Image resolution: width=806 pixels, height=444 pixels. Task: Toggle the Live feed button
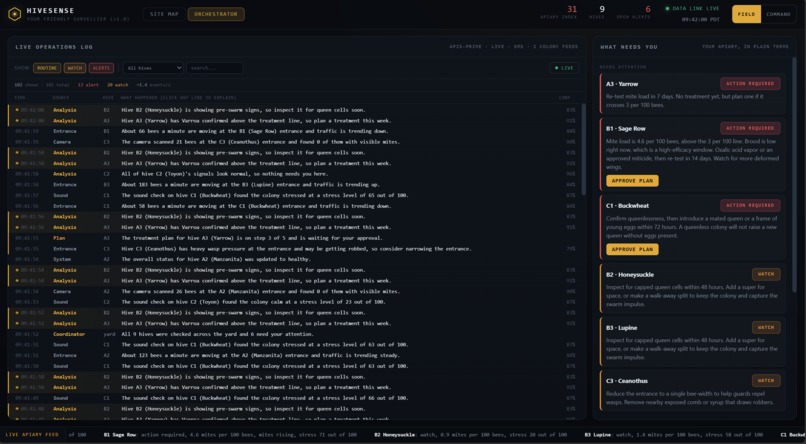point(564,68)
